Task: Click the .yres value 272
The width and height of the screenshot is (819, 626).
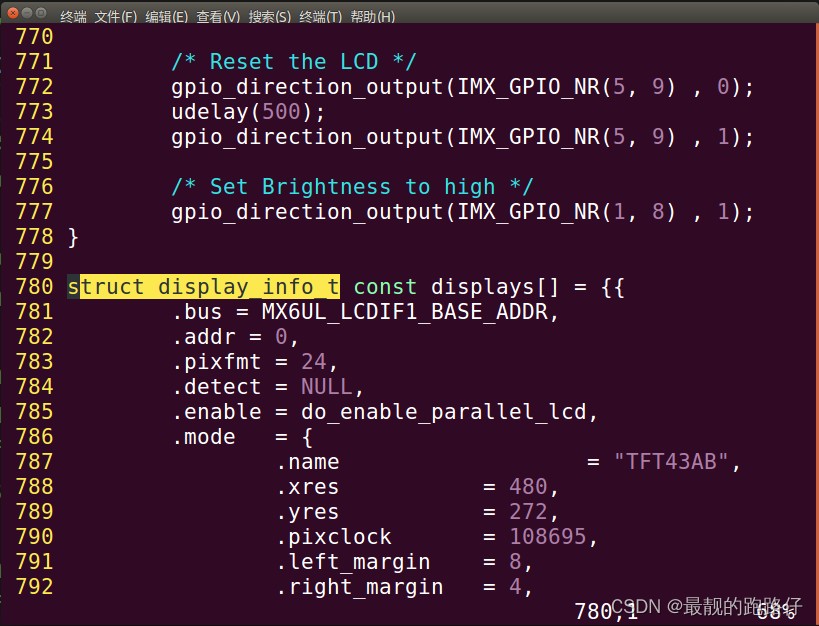Action: click(x=528, y=512)
